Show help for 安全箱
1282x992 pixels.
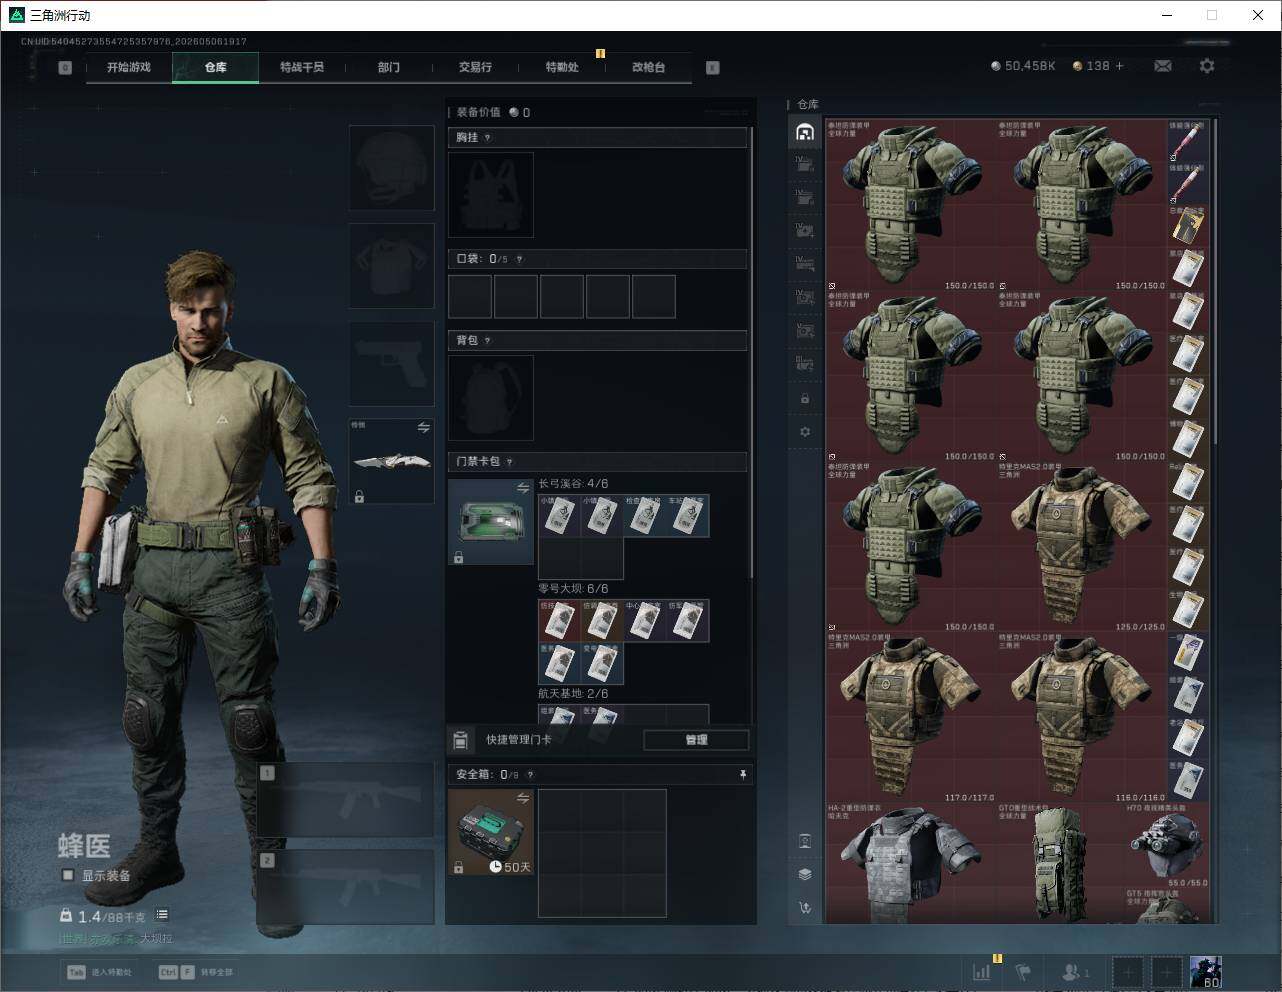(x=530, y=775)
